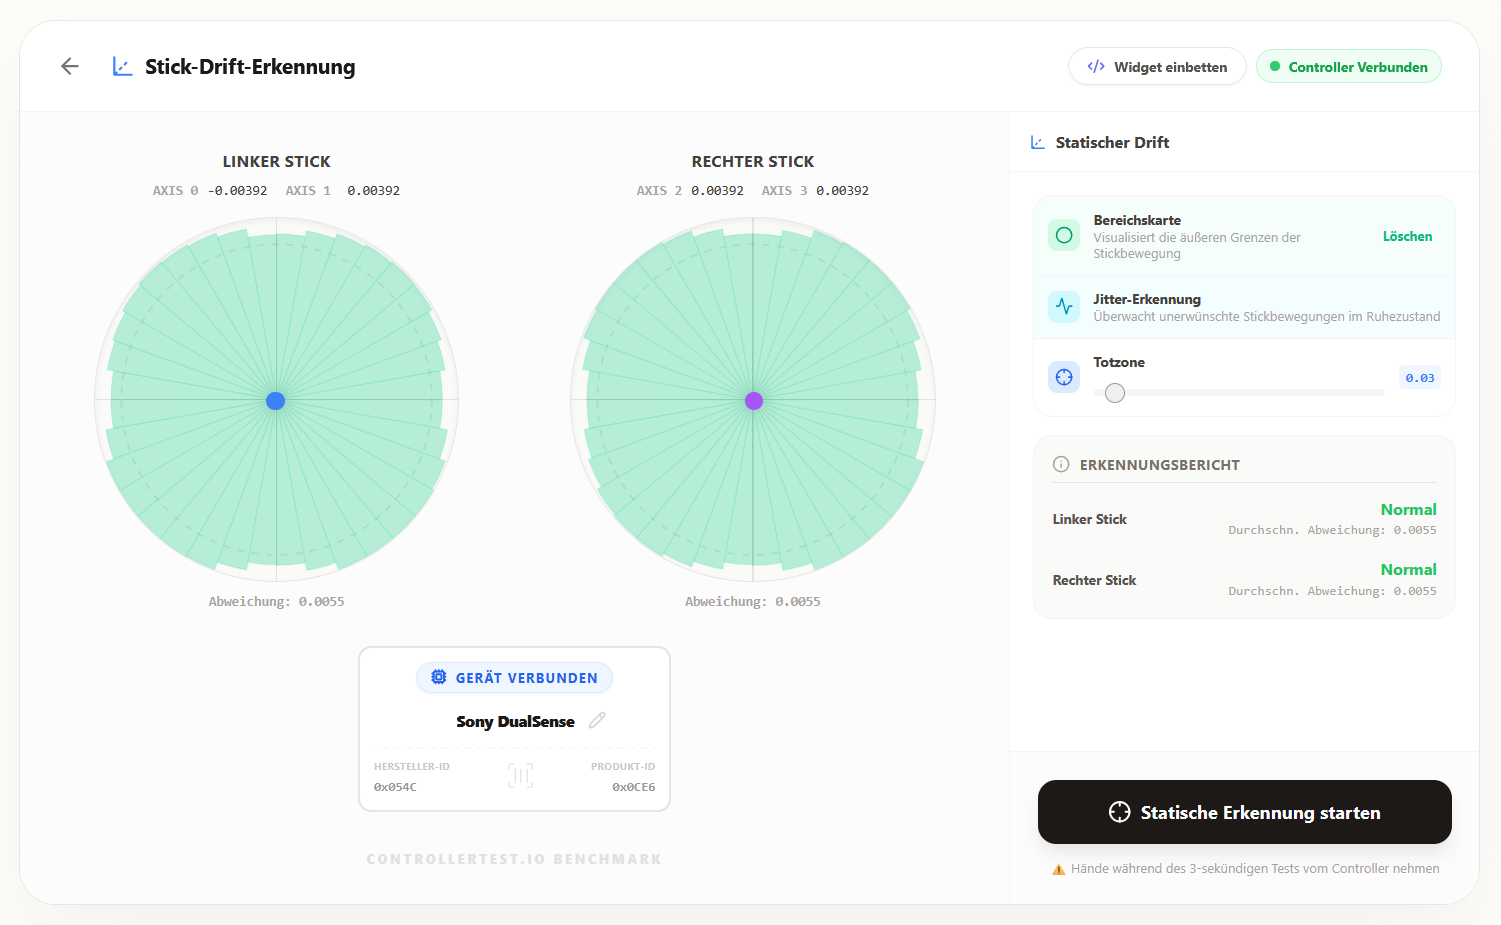Go back using the left arrow icon
Screen dimensions: 1501x925
pos(70,66)
